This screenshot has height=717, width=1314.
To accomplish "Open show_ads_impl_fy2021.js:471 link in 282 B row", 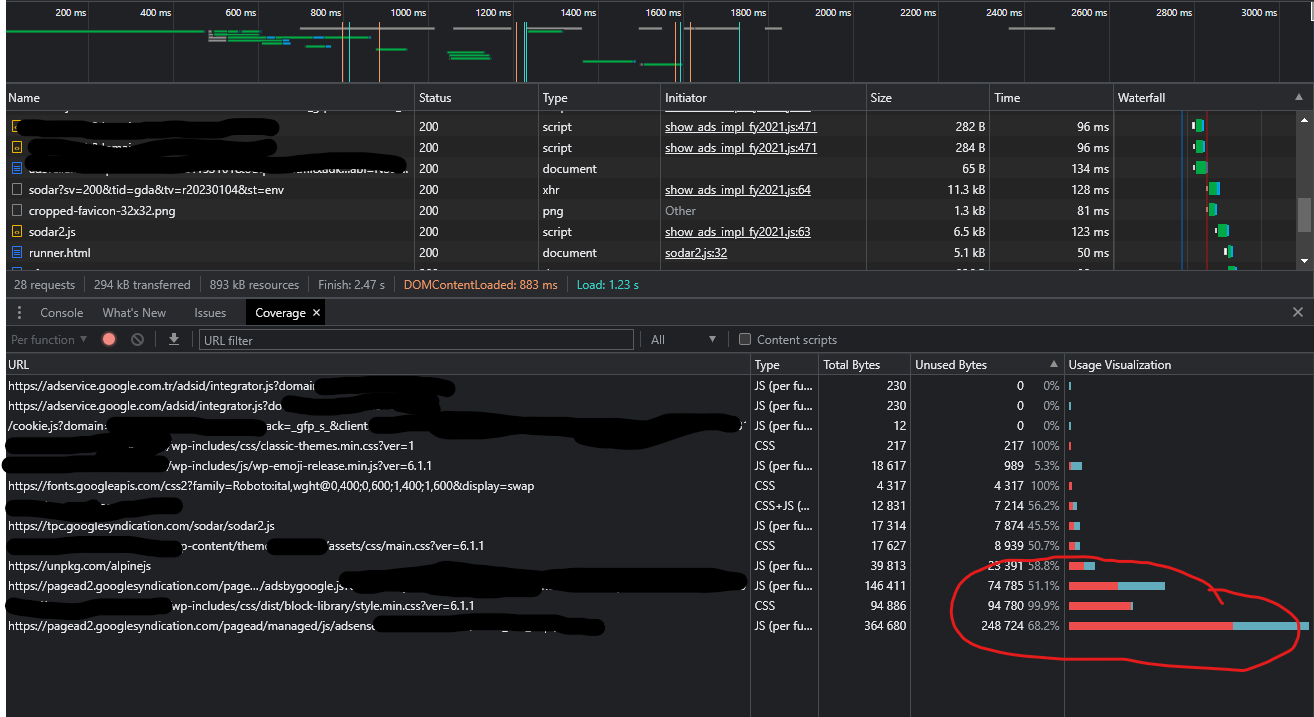I will (x=741, y=127).
